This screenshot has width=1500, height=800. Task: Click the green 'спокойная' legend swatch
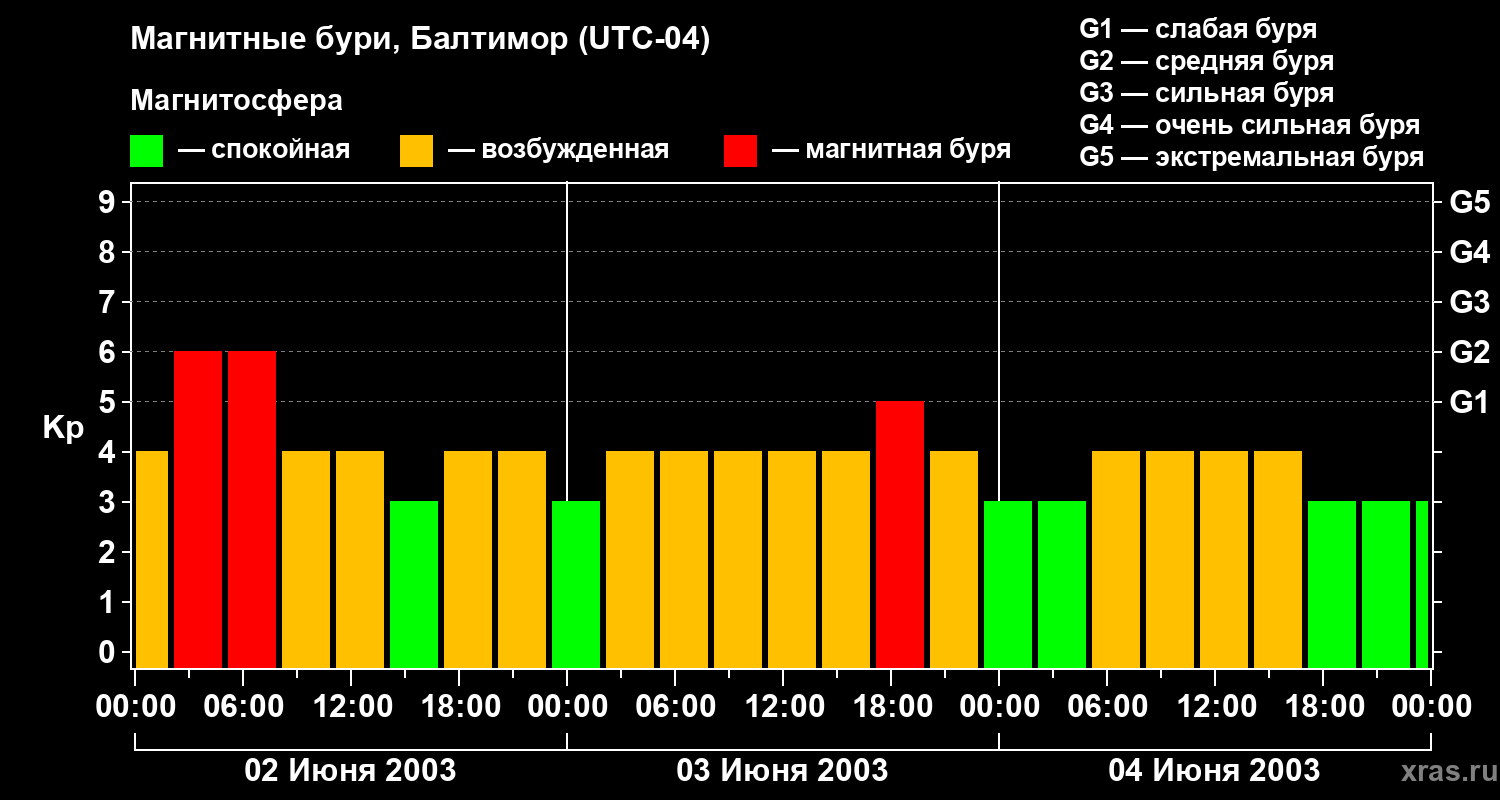pyautogui.click(x=146, y=151)
